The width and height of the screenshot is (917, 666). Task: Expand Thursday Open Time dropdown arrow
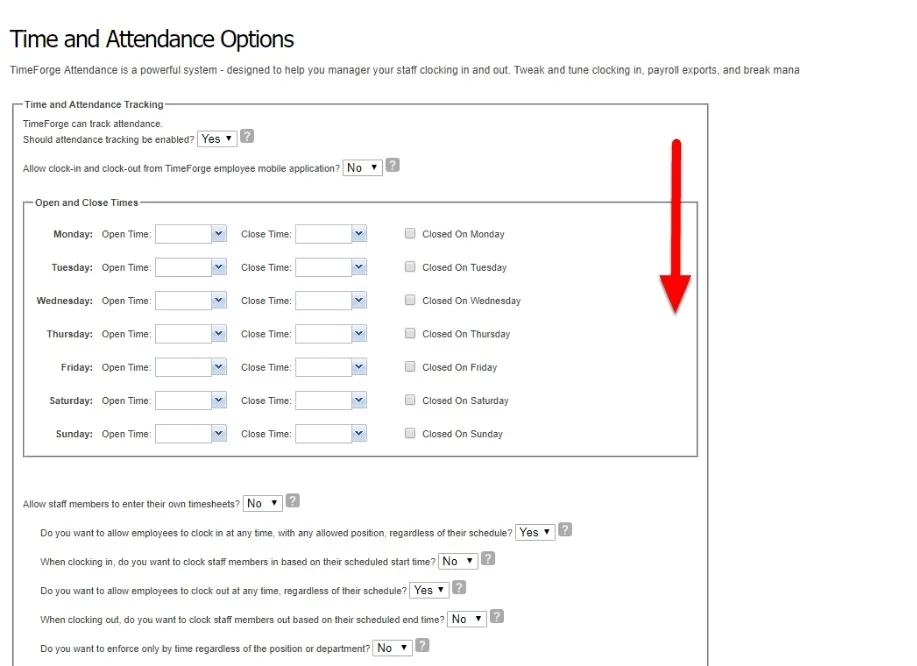pyautogui.click(x=219, y=334)
